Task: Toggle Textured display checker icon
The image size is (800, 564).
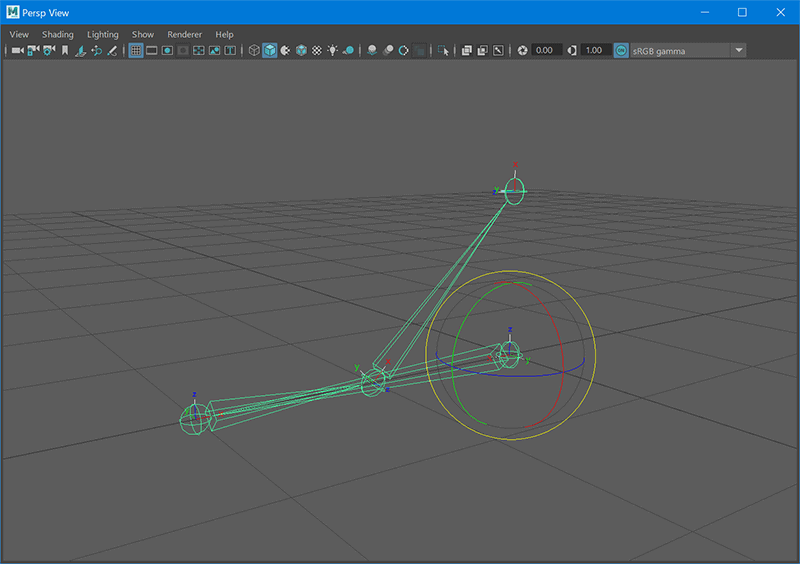Action: click(x=317, y=50)
